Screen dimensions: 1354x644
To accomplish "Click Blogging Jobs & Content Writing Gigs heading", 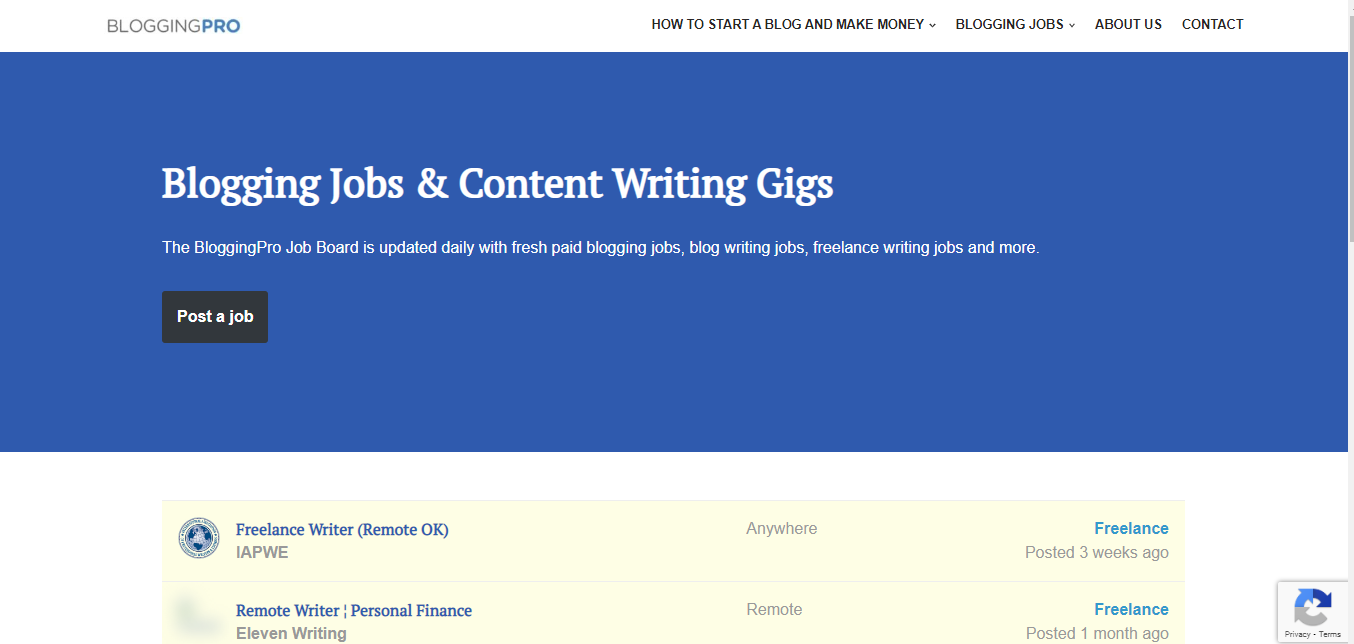I will point(497,185).
